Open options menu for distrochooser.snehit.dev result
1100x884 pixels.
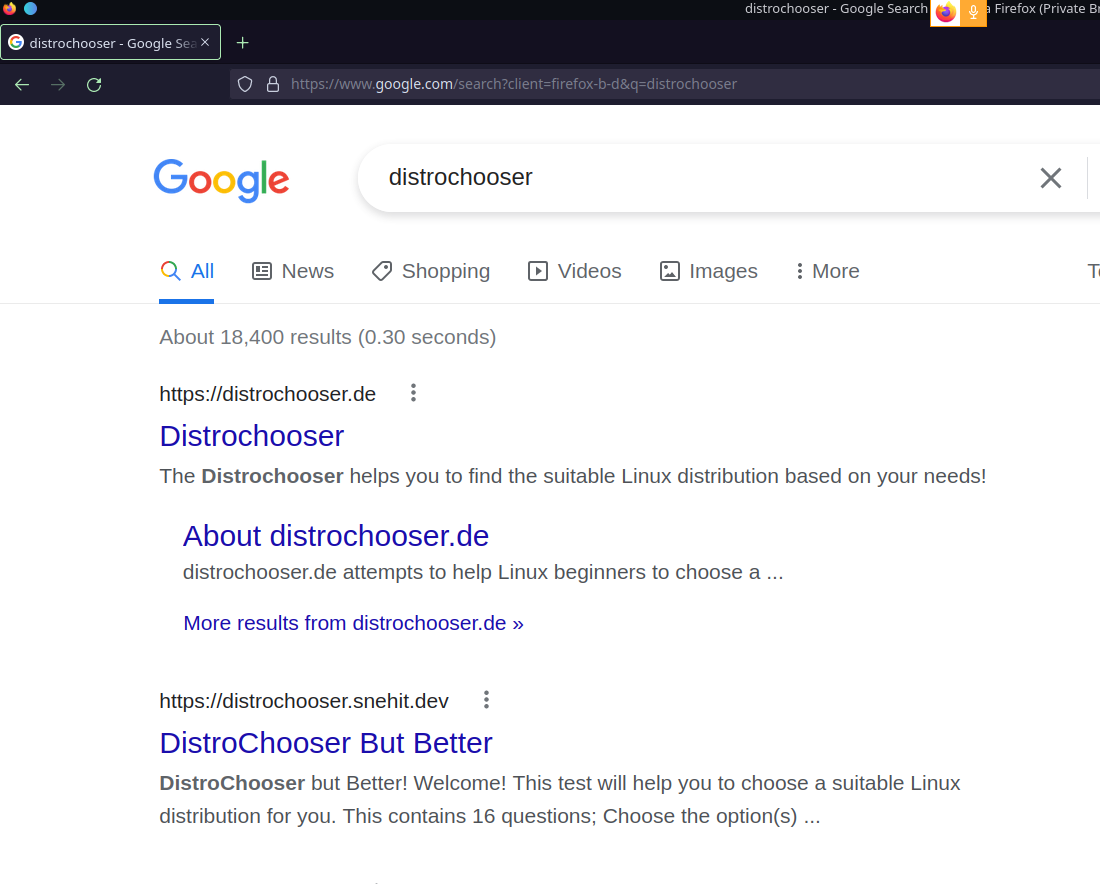(486, 699)
